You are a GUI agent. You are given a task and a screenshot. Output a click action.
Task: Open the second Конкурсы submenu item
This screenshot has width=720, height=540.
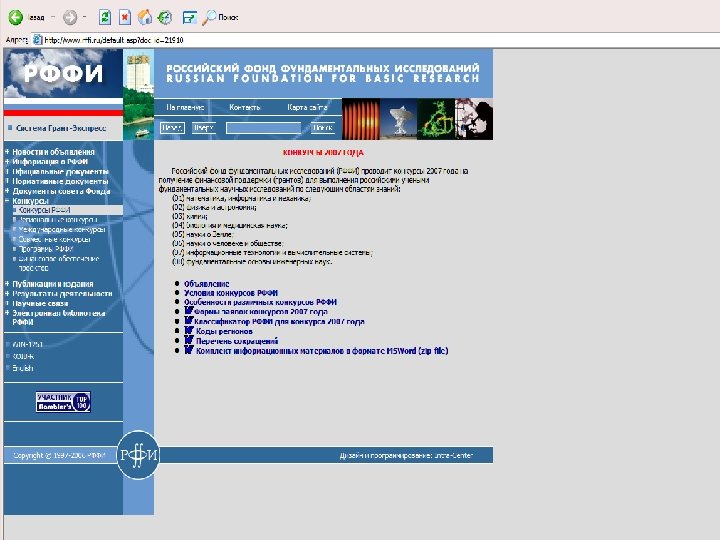[x=58, y=219]
